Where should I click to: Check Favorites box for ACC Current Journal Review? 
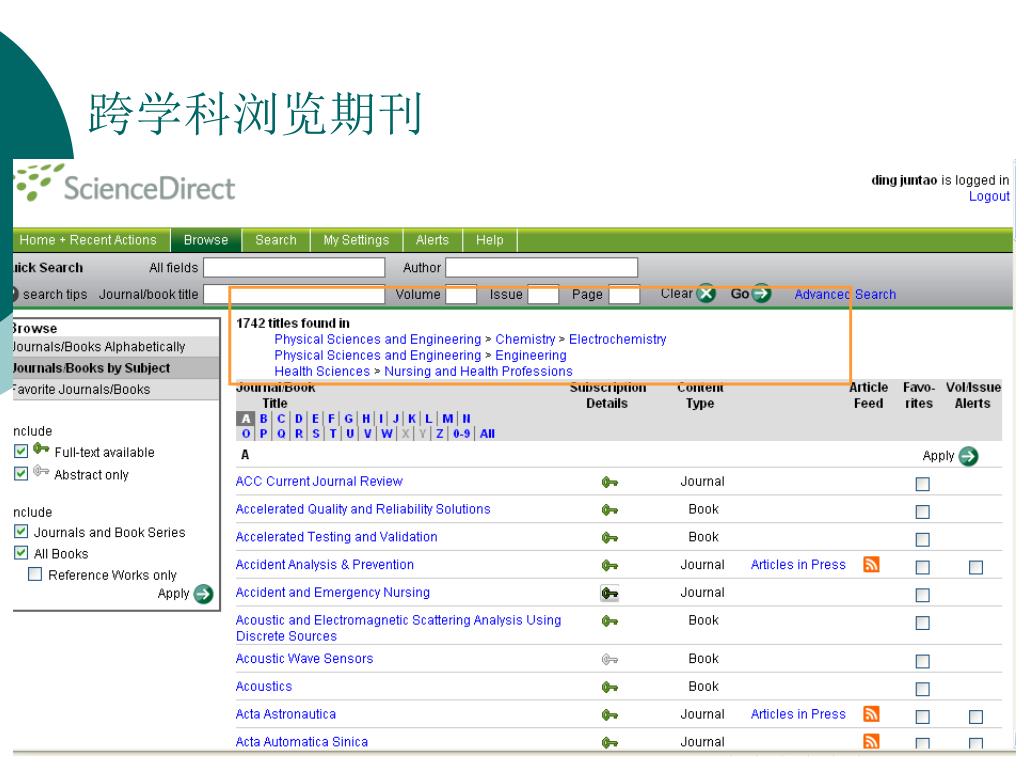tap(922, 484)
